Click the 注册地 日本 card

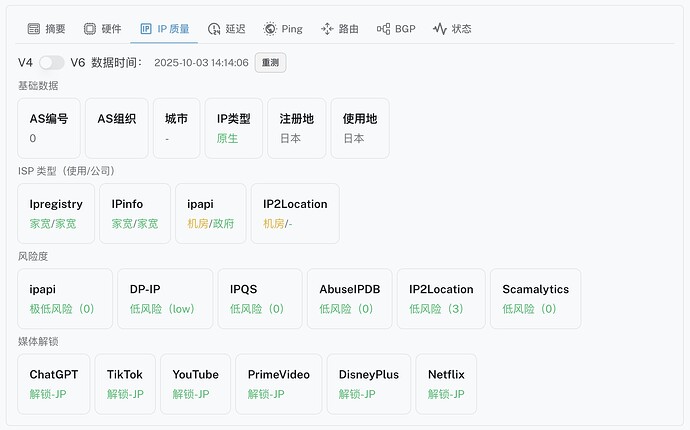[297, 128]
